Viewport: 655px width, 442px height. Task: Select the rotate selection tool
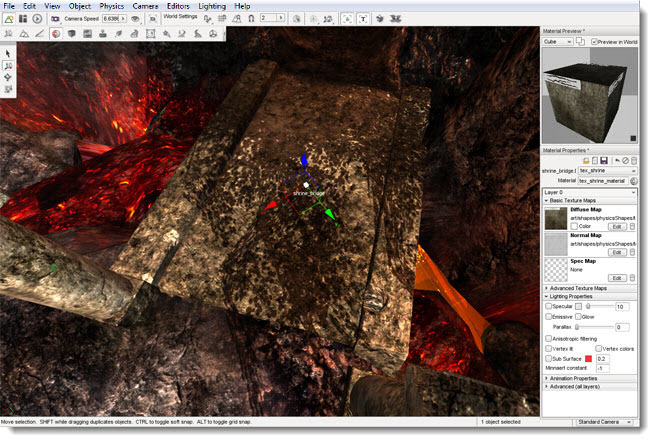coord(8,77)
